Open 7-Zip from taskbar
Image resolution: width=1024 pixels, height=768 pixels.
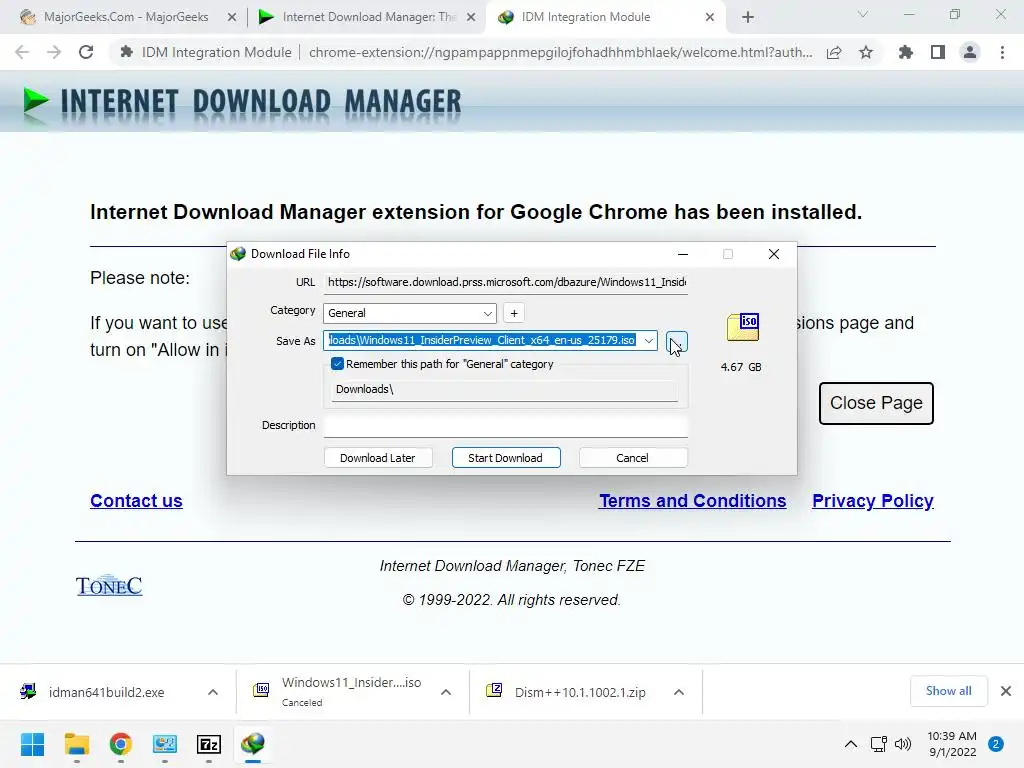click(209, 744)
